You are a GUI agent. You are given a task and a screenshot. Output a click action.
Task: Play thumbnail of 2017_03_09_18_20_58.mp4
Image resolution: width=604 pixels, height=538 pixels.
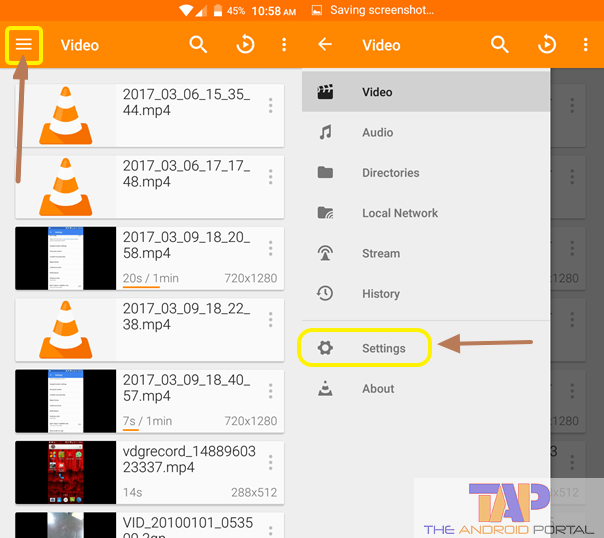coord(65,258)
